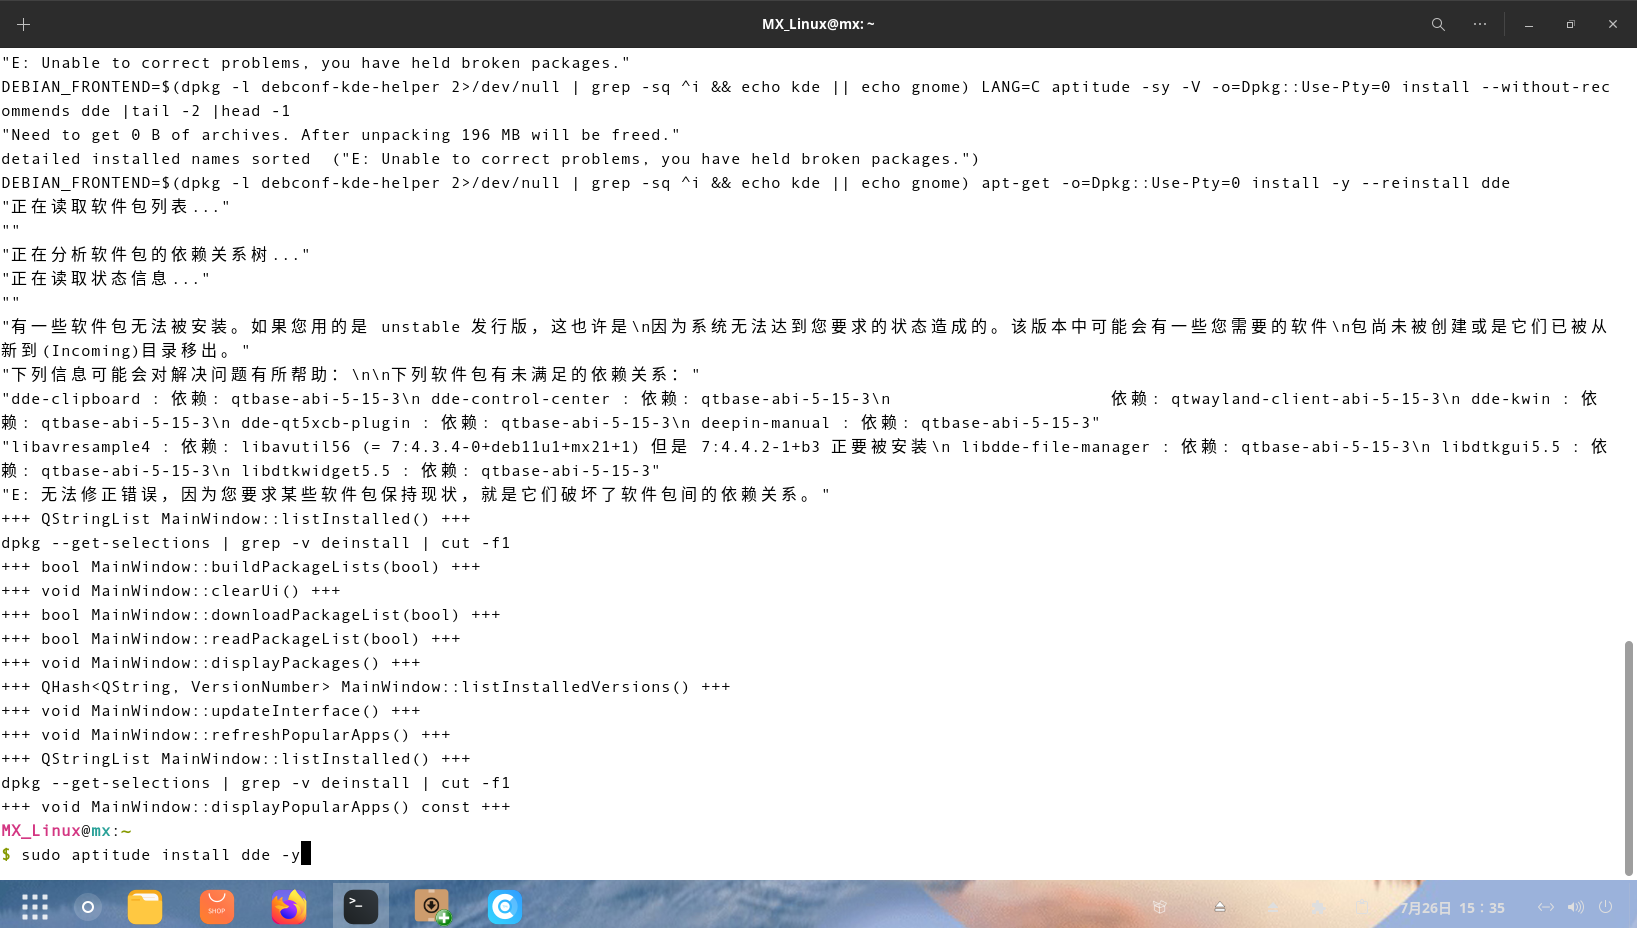Open the terminal search tool
1637x928 pixels.
(1438, 24)
